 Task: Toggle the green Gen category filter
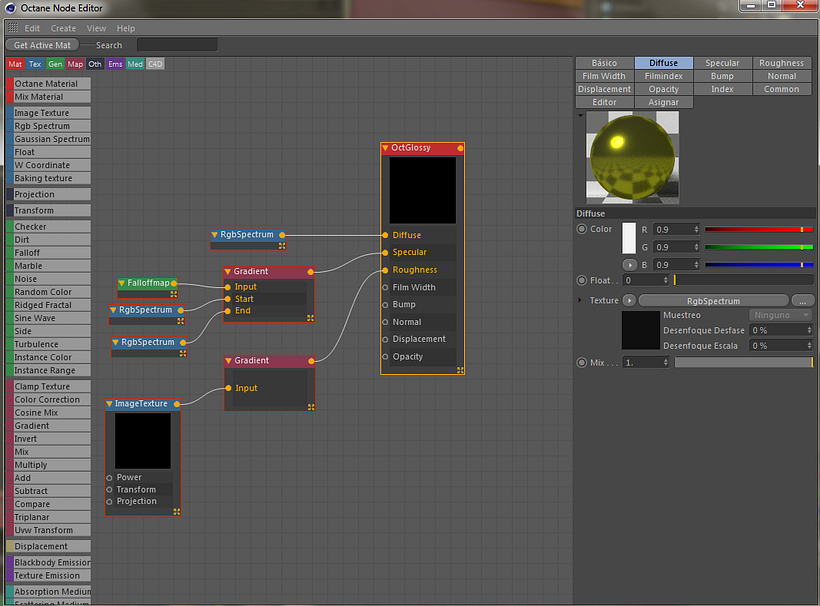(x=55, y=64)
